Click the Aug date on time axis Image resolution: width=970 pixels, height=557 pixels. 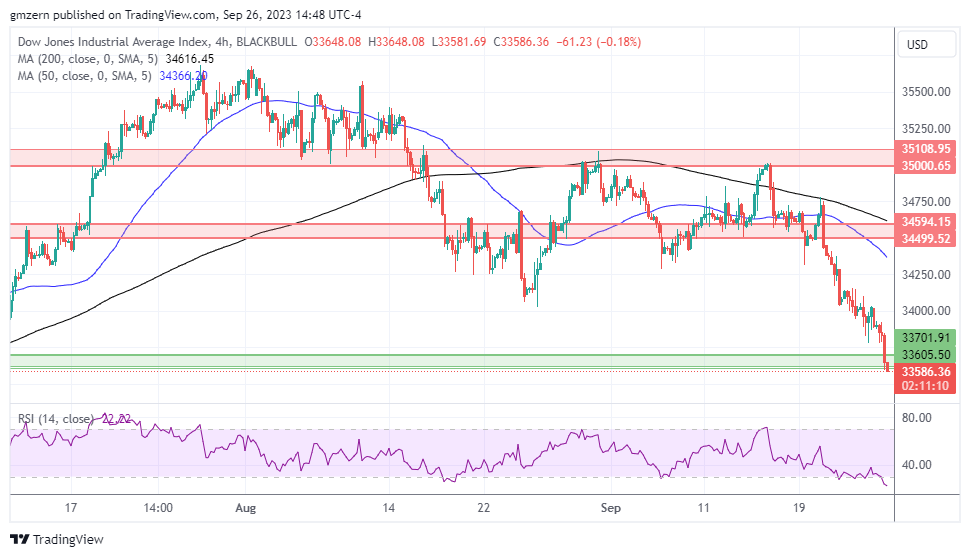246,508
